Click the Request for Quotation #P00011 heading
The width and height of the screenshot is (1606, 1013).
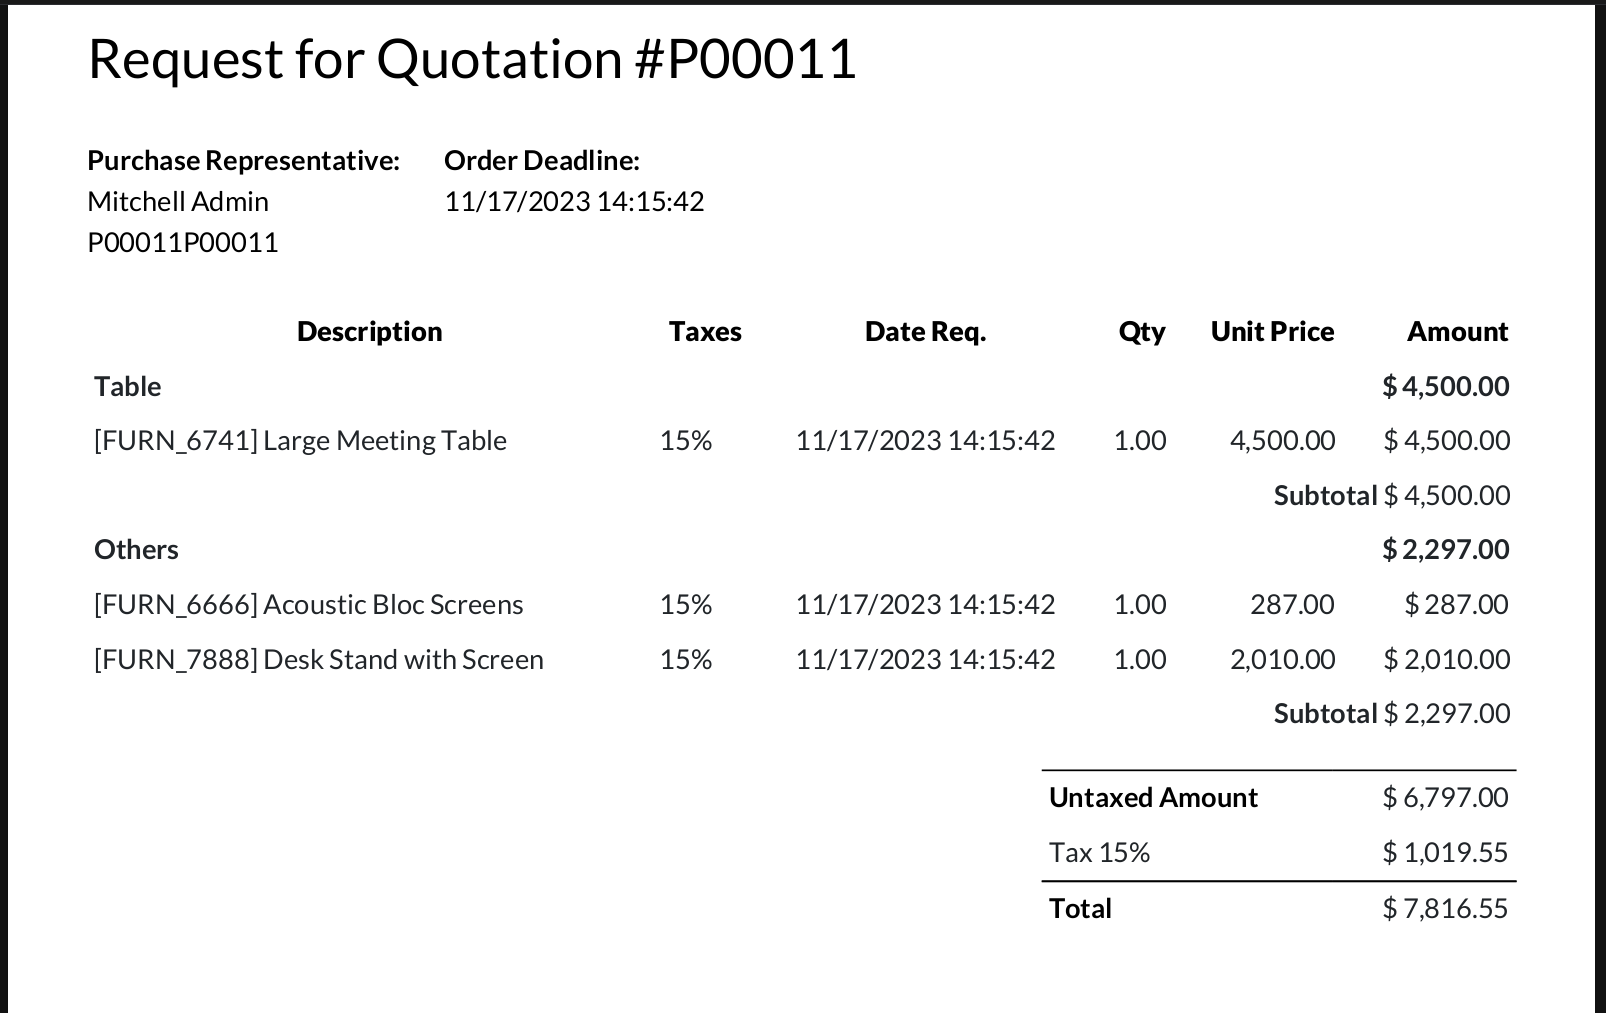click(x=472, y=59)
